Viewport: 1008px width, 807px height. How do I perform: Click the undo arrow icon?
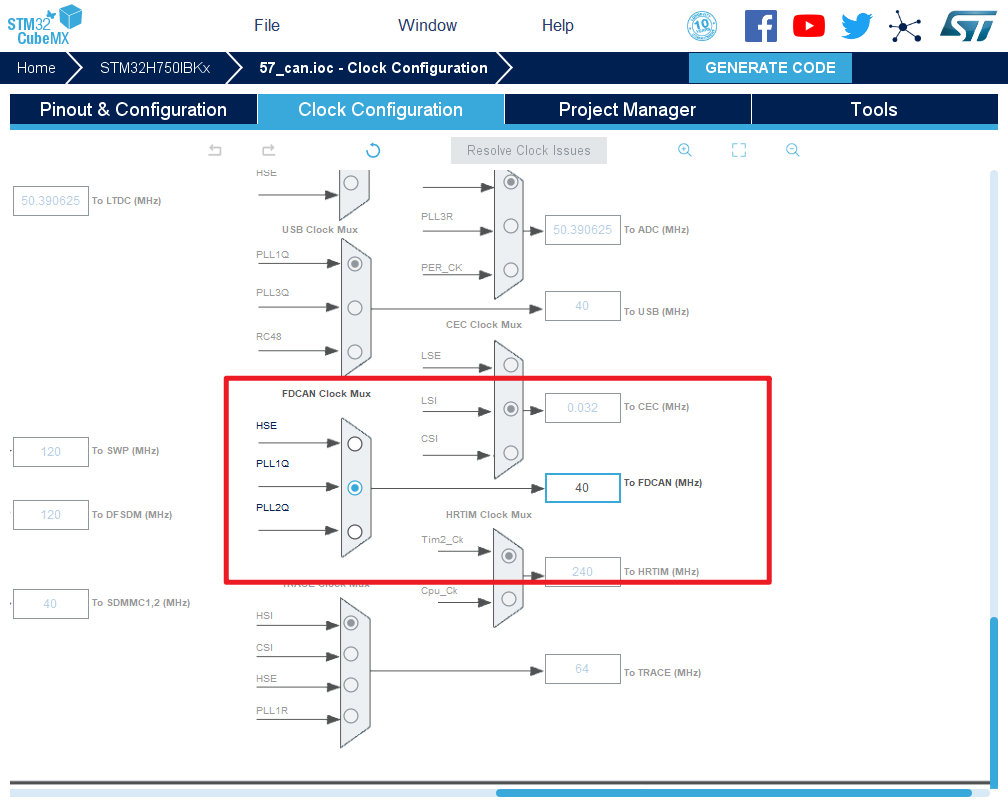coord(215,150)
